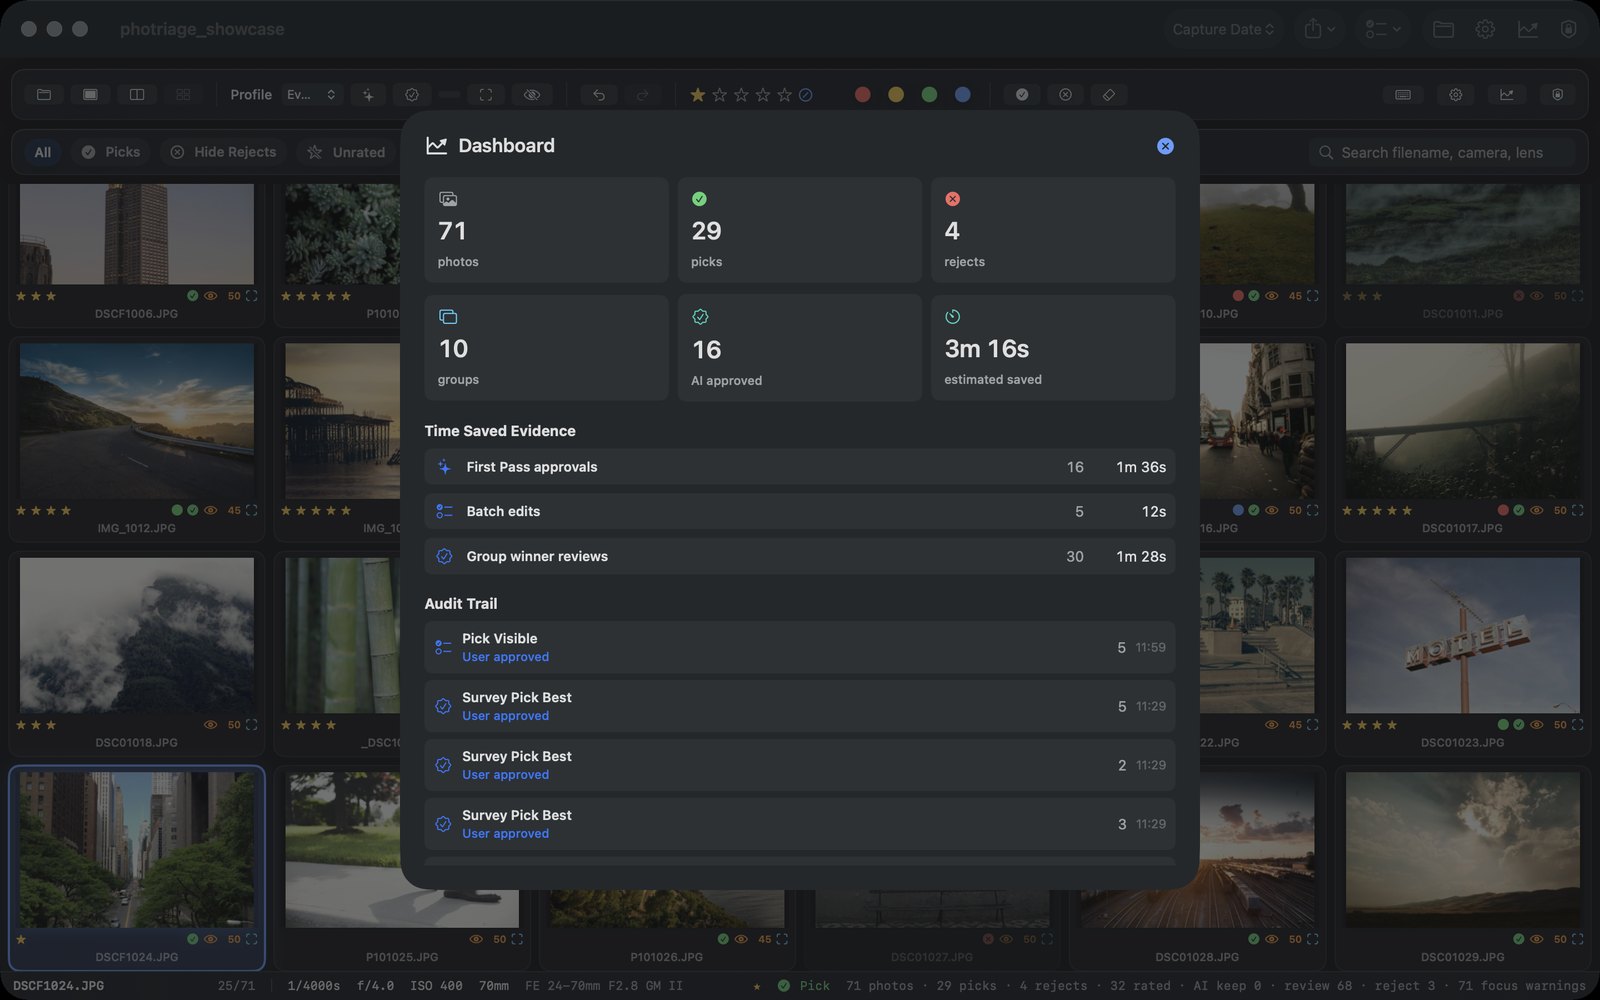Click the search filename, camera, lens field
The width and height of the screenshot is (1600, 1000).
[1441, 152]
